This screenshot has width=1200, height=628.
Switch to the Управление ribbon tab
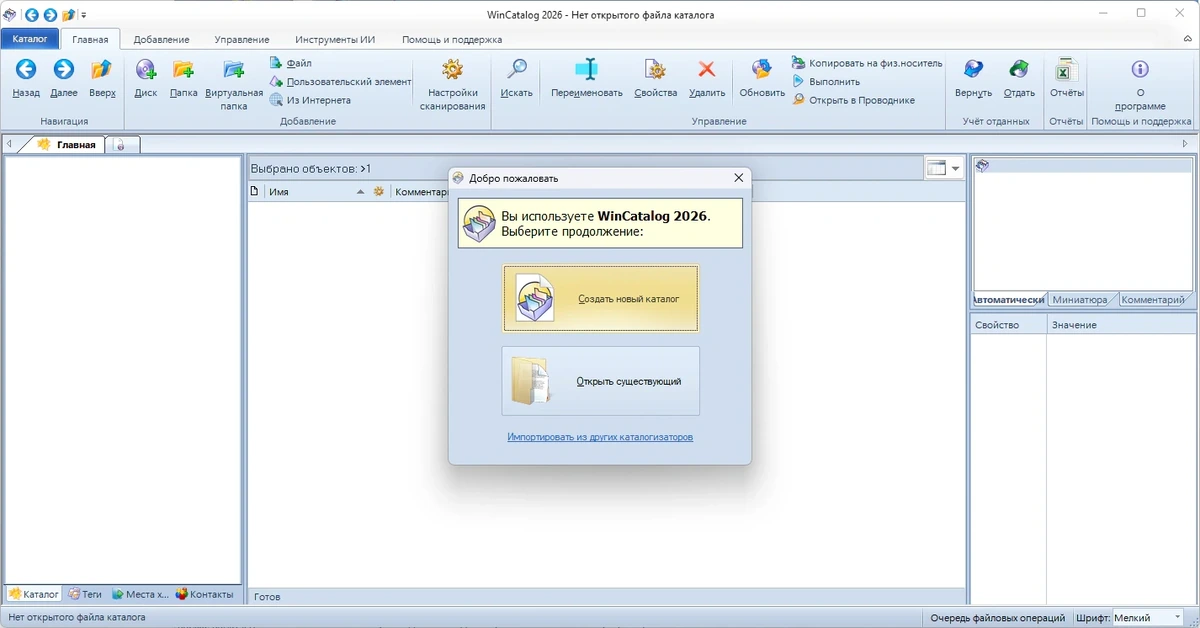[242, 39]
